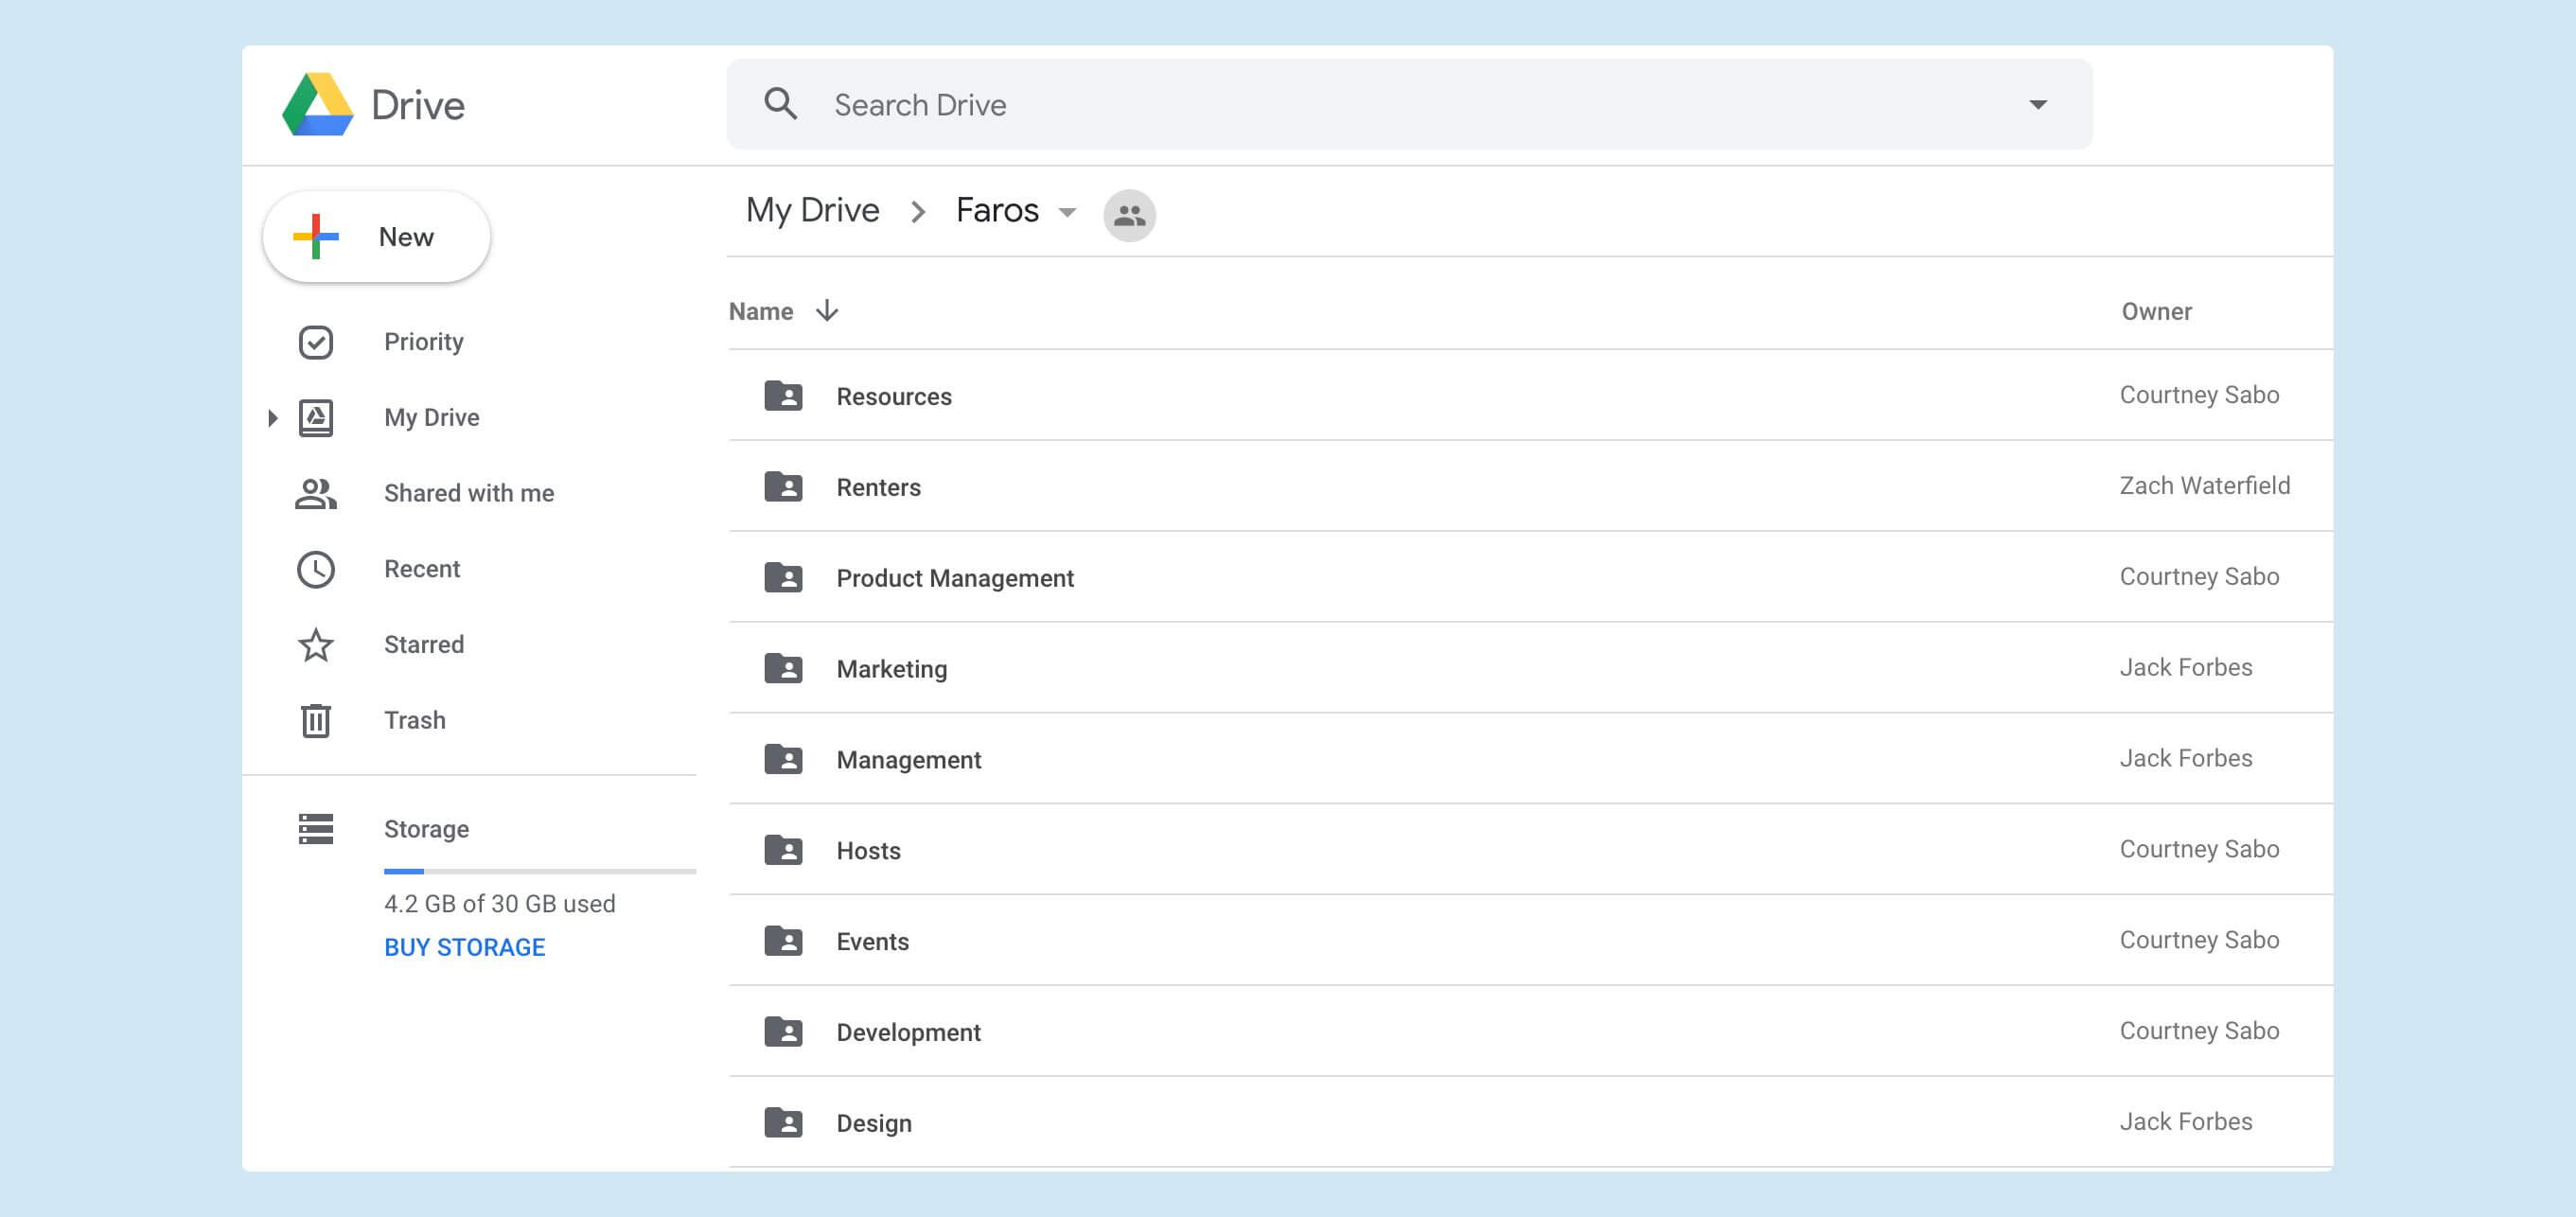Select the Design folder name
Screen dimensions: 2576x1217
coord(874,1125)
